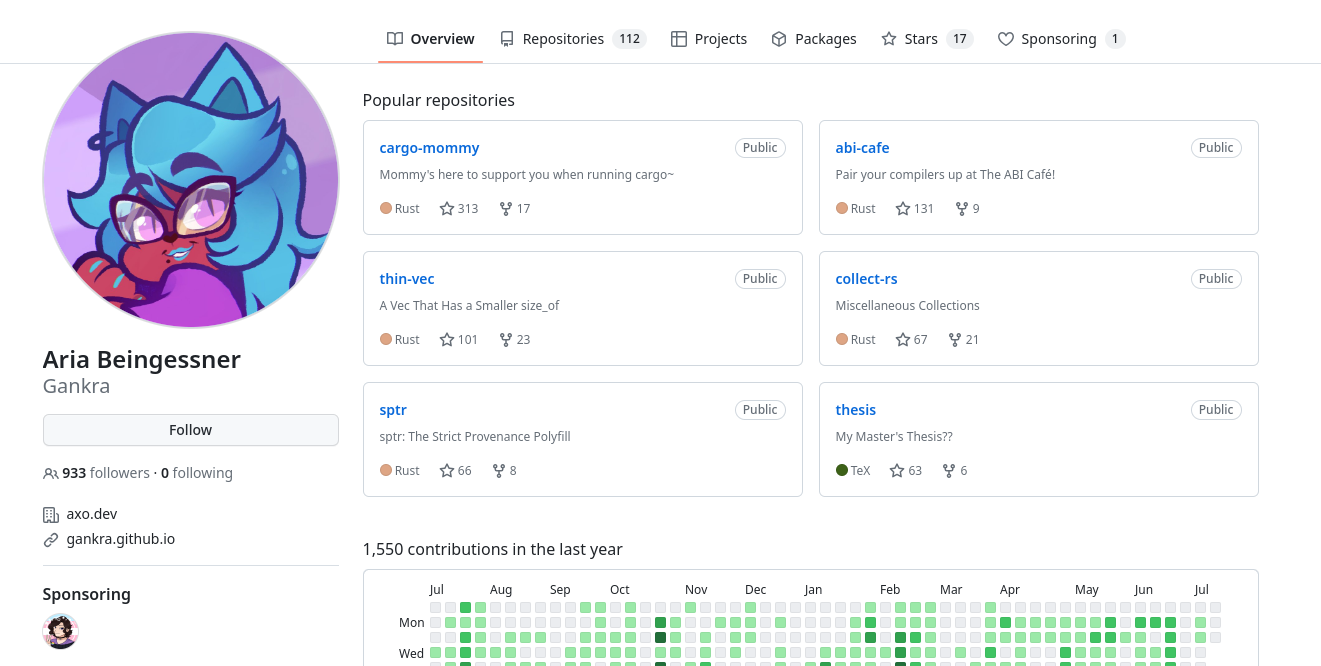Click the "Oct" month label on contribution graph

[x=620, y=590]
